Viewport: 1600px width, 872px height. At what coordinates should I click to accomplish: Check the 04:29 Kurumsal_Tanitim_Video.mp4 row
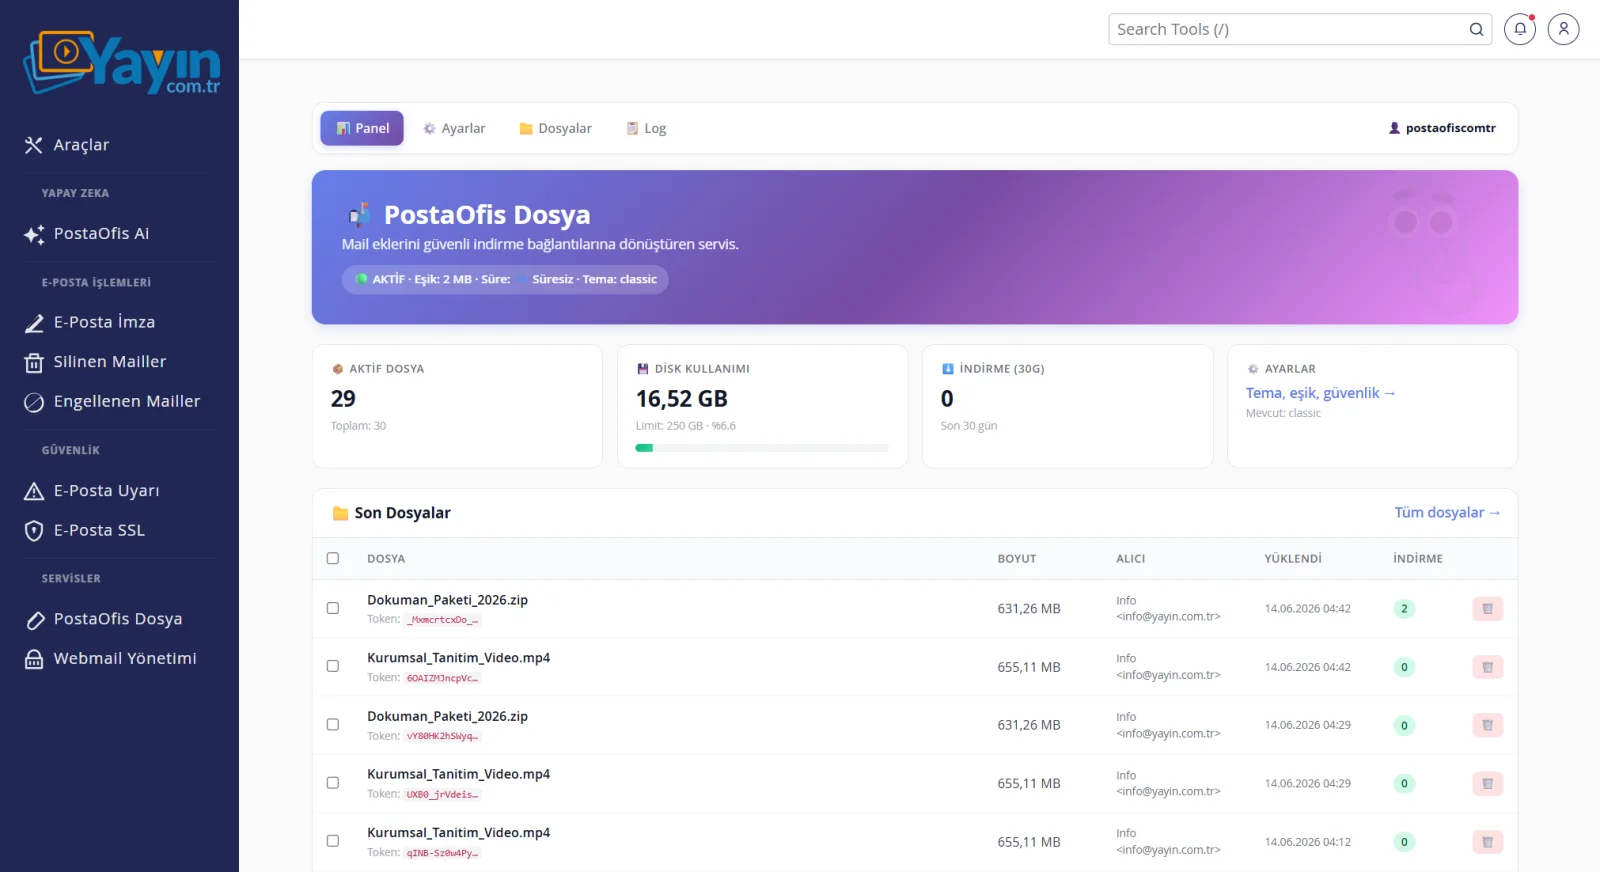click(x=333, y=783)
